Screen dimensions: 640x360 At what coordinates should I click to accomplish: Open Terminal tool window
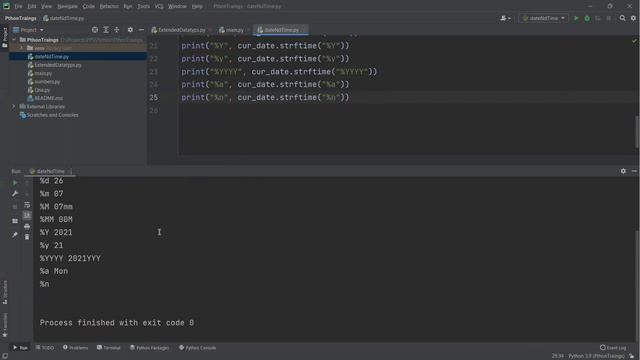pos(109,348)
